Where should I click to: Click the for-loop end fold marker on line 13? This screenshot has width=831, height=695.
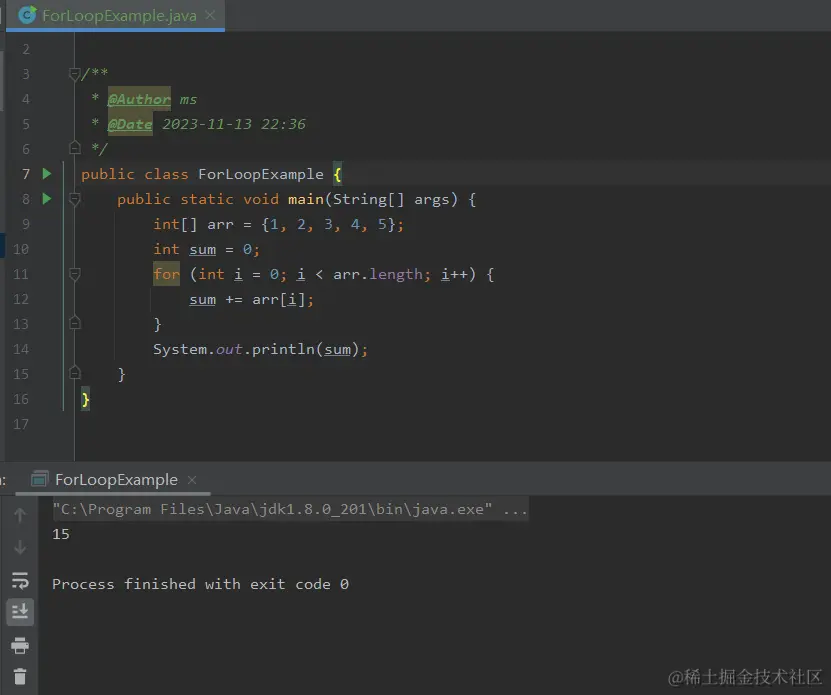click(75, 323)
